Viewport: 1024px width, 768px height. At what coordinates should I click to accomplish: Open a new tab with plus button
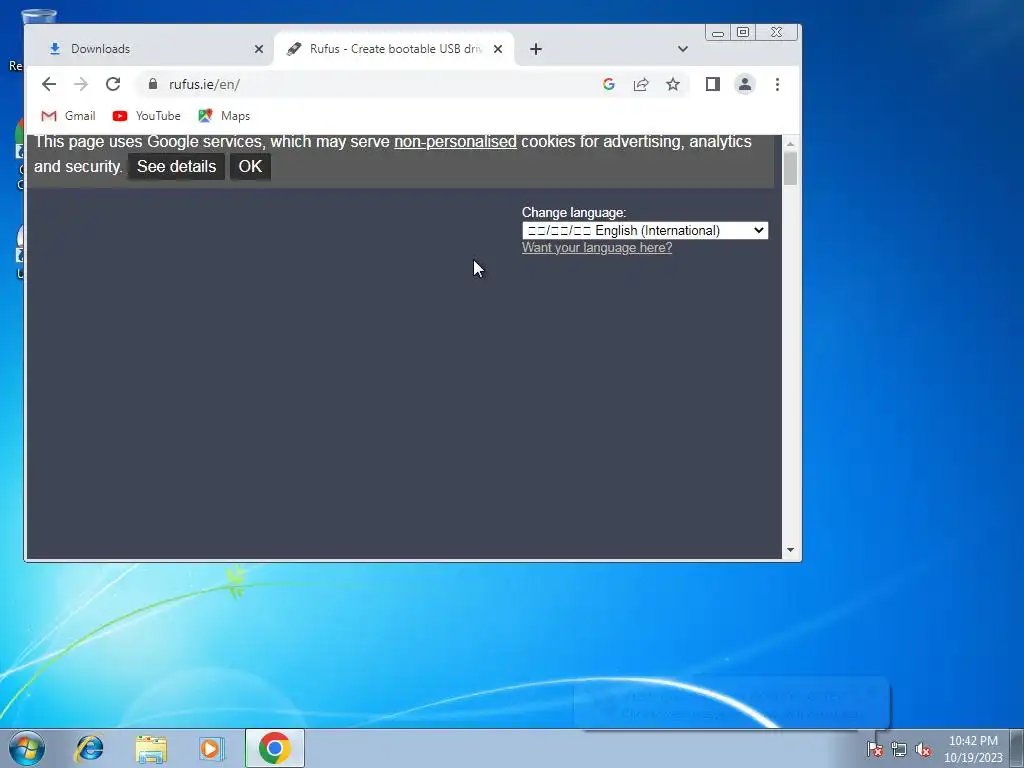(x=536, y=49)
